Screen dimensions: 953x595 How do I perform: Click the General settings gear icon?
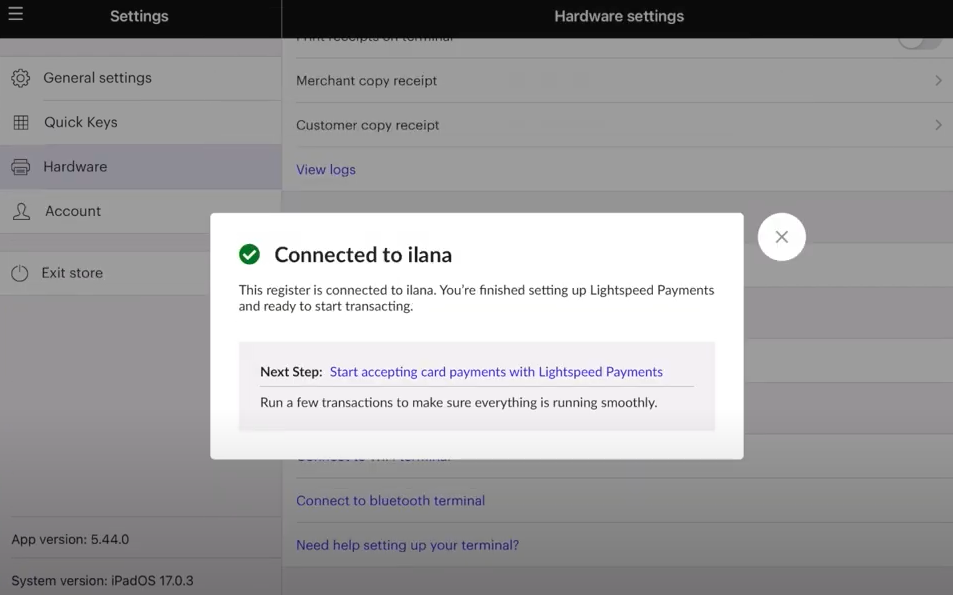coord(20,78)
